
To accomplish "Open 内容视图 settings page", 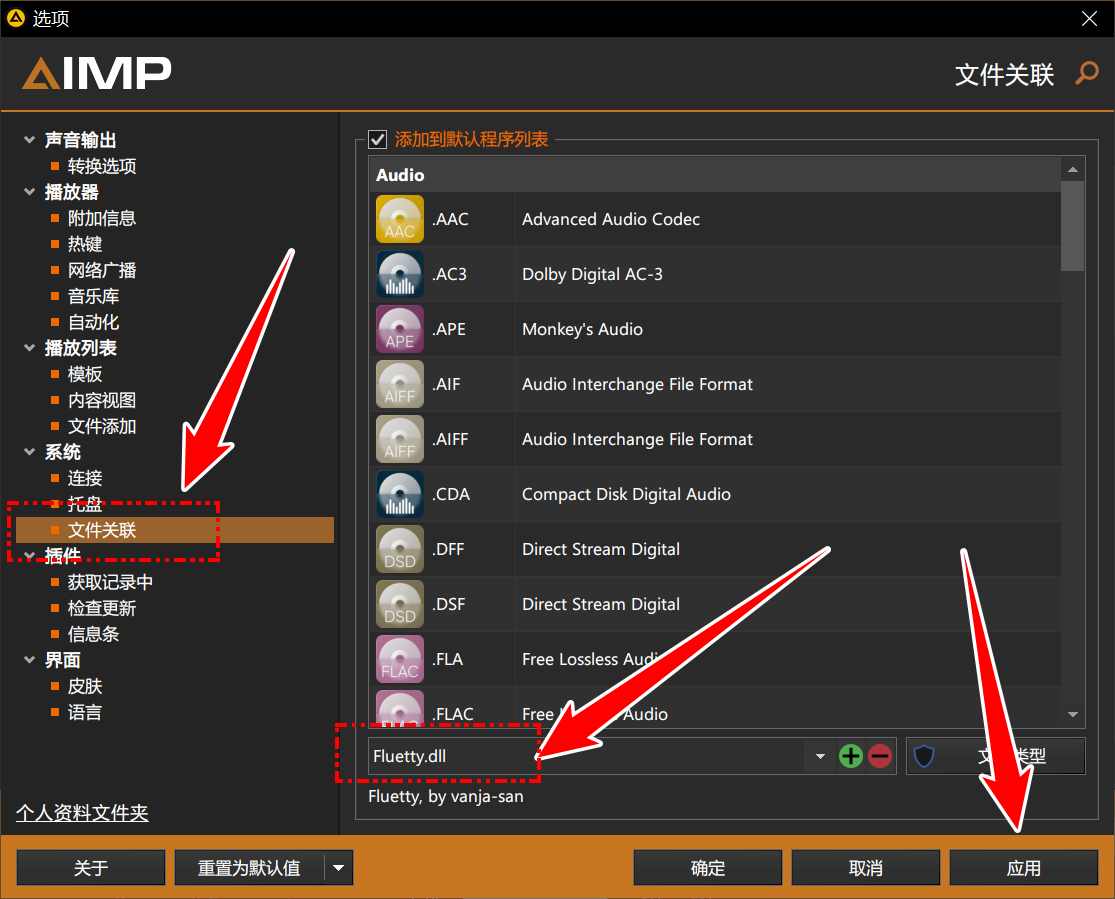I will (102, 400).
